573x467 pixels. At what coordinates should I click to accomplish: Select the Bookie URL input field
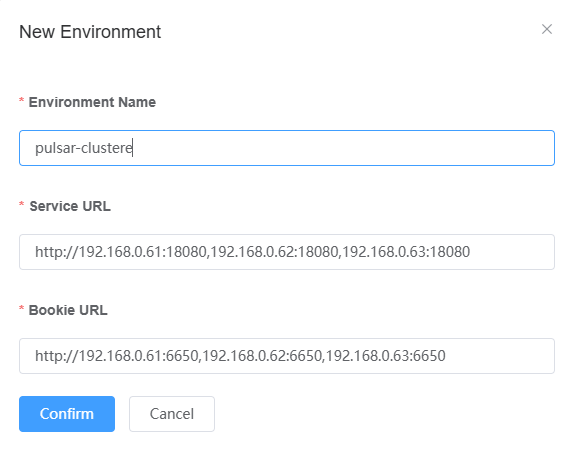(x=287, y=356)
